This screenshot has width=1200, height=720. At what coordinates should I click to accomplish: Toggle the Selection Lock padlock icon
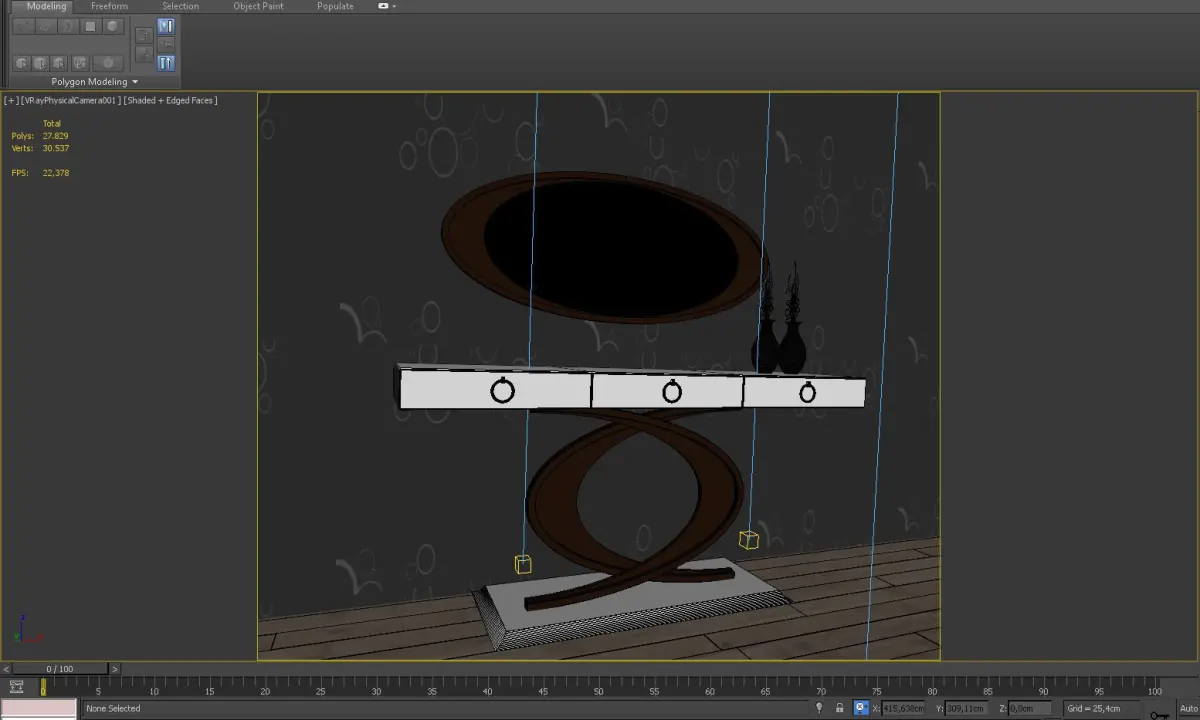point(840,708)
